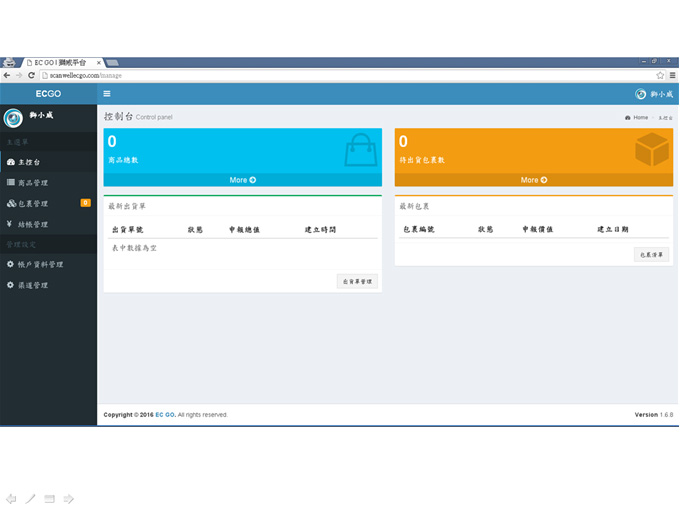The height and width of the screenshot is (510, 681).
Task: Click the shopping bag icon
Action: pyautogui.click(x=359, y=150)
